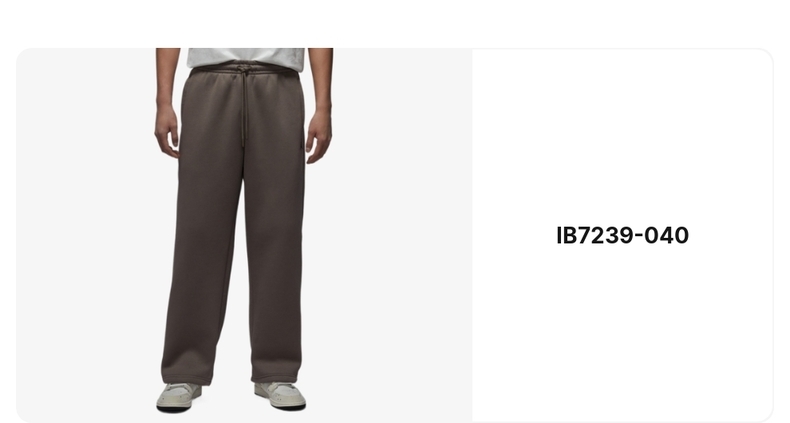The image size is (790, 423).
Task: Select the model's right white sneaker
Action: (280, 396)
